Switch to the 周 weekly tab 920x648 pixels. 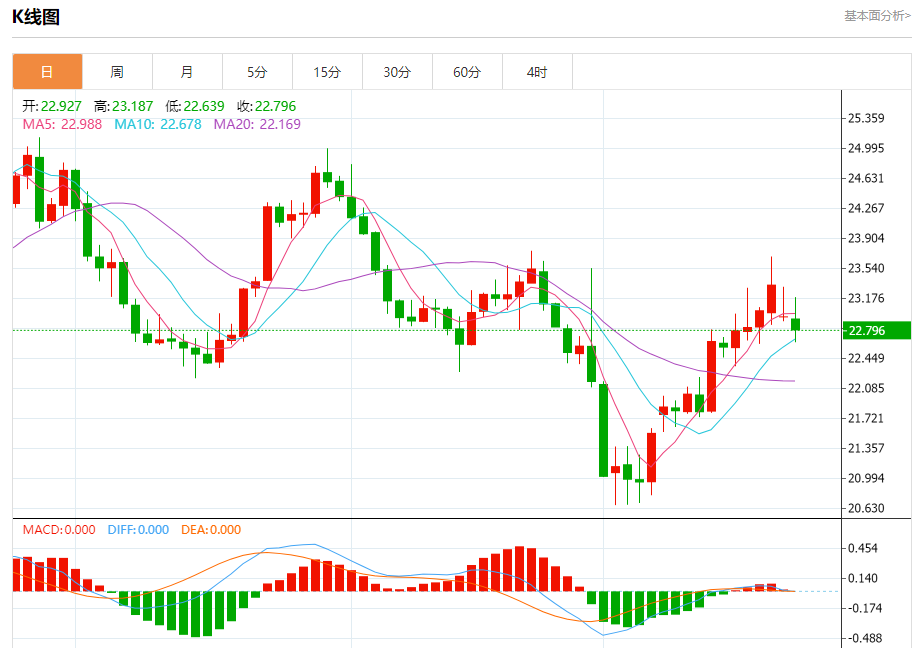tap(117, 72)
